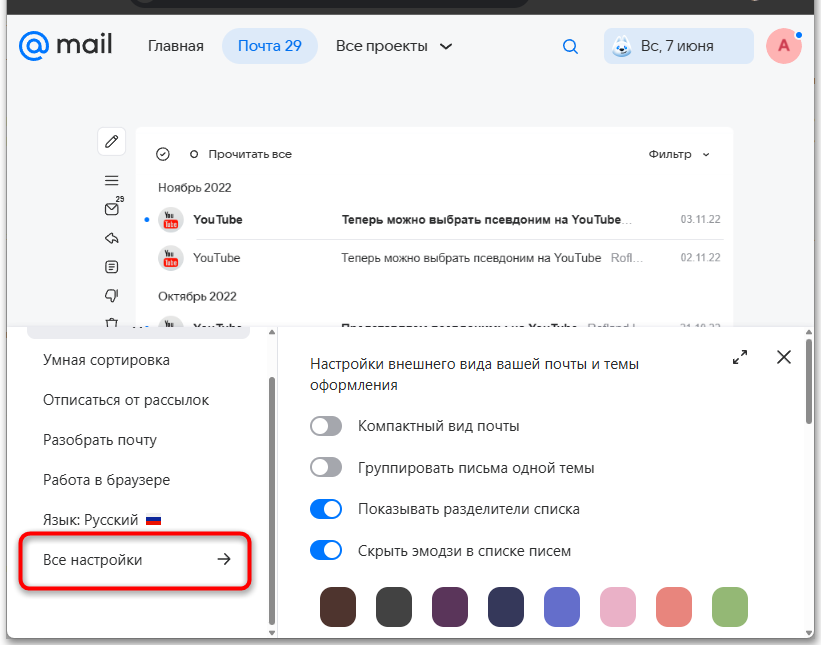Click the arrow next to Все настройки
Viewport: 821px width, 645px height.
224,559
